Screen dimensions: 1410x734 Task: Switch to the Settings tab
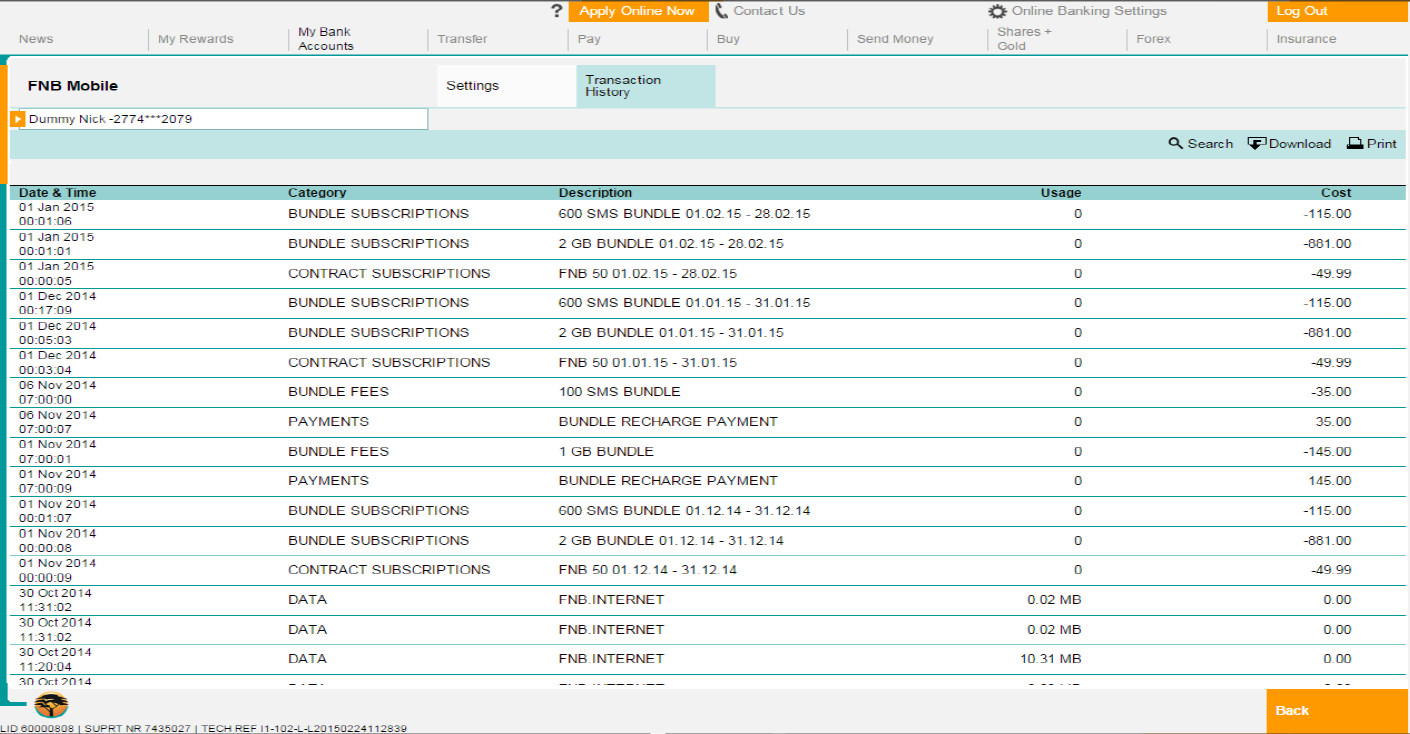tap(473, 86)
